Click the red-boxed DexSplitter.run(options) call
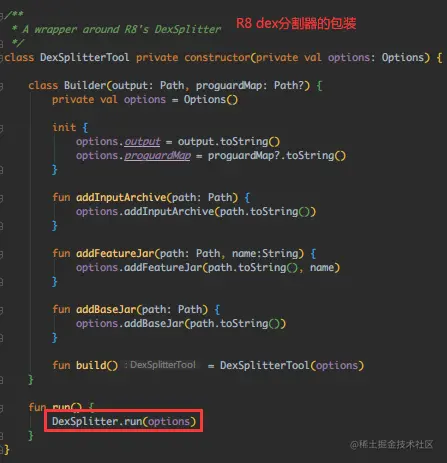The width and height of the screenshot is (447, 463). click(124, 421)
